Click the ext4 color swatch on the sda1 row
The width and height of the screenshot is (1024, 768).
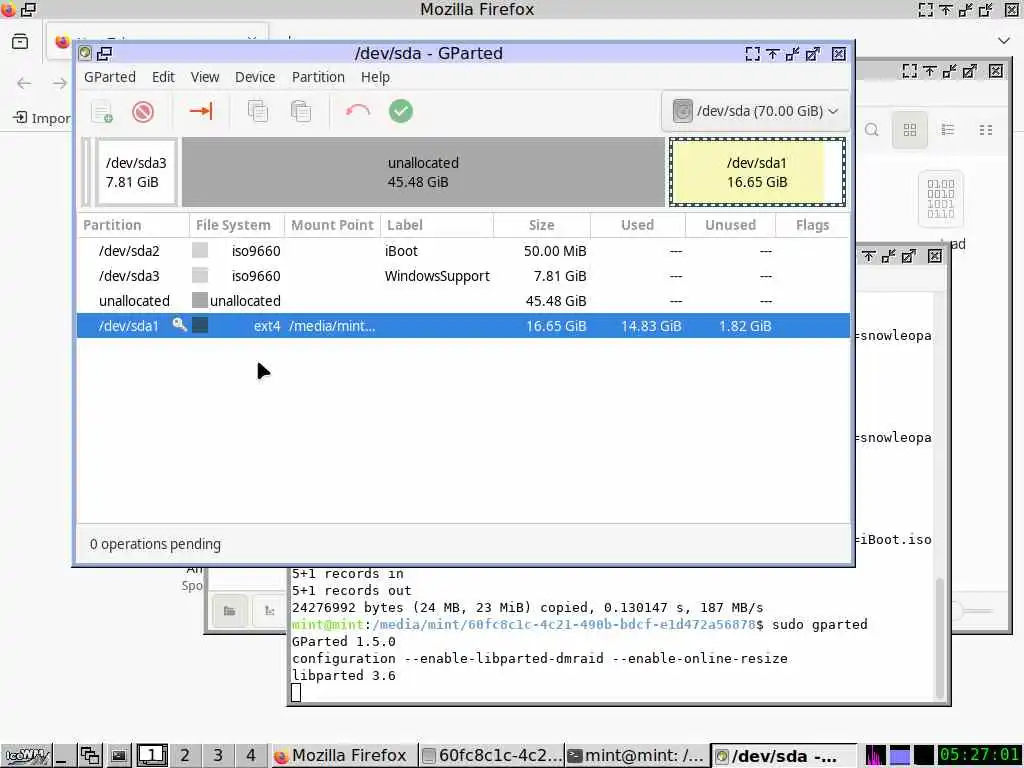[200, 325]
